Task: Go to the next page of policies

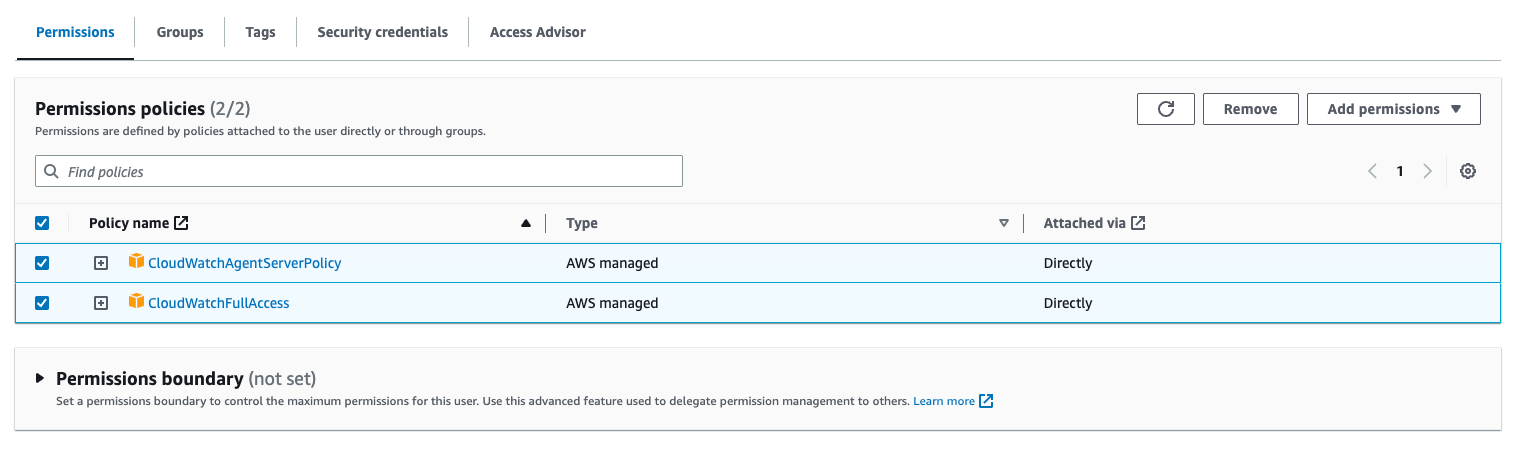Action: [x=1428, y=171]
